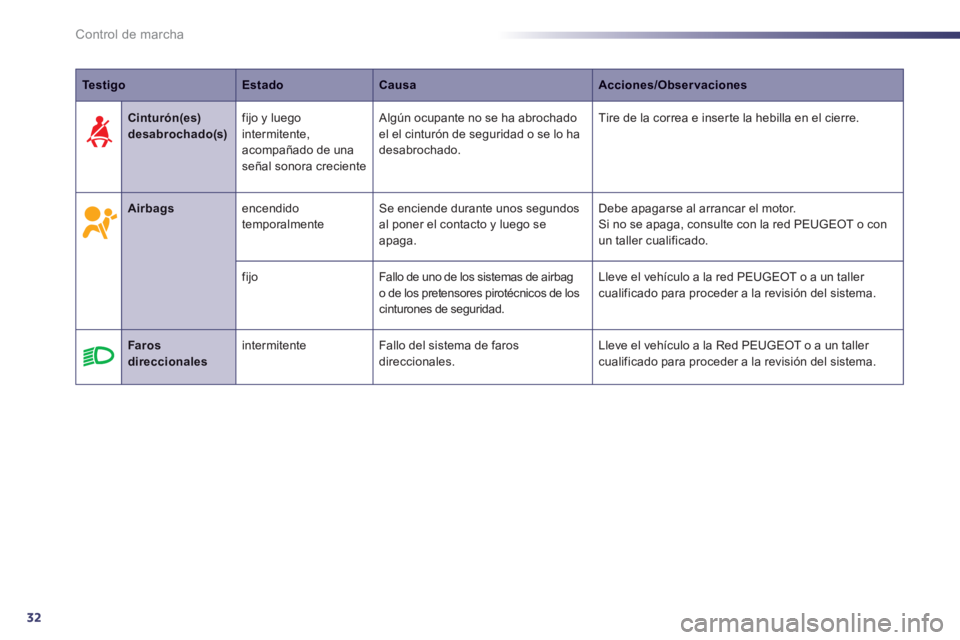Click the 'intermitente' state cell for Faros direccionales
Screen dimensions: 960x640
click(x=304, y=357)
